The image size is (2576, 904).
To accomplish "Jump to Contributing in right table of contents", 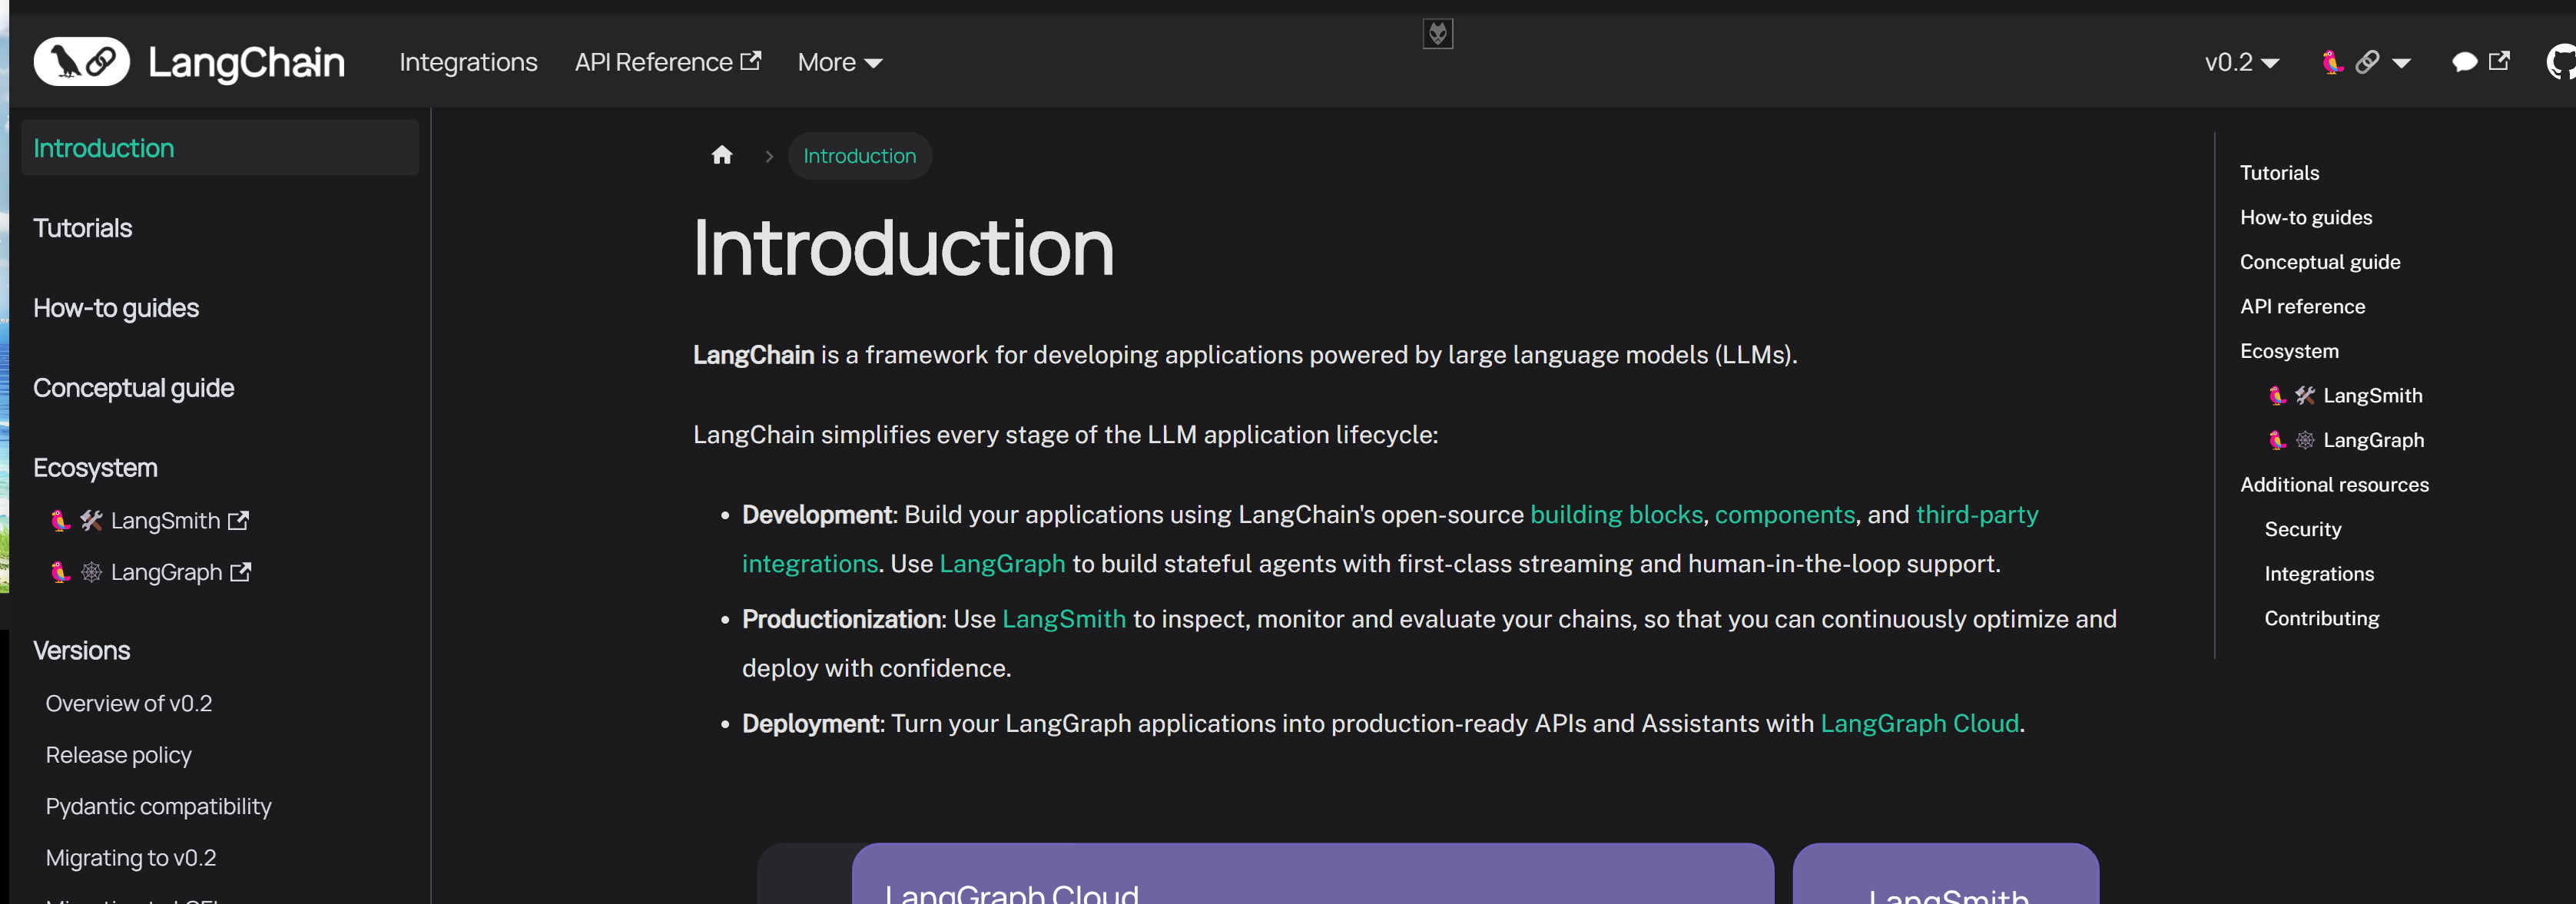I will click(2322, 618).
